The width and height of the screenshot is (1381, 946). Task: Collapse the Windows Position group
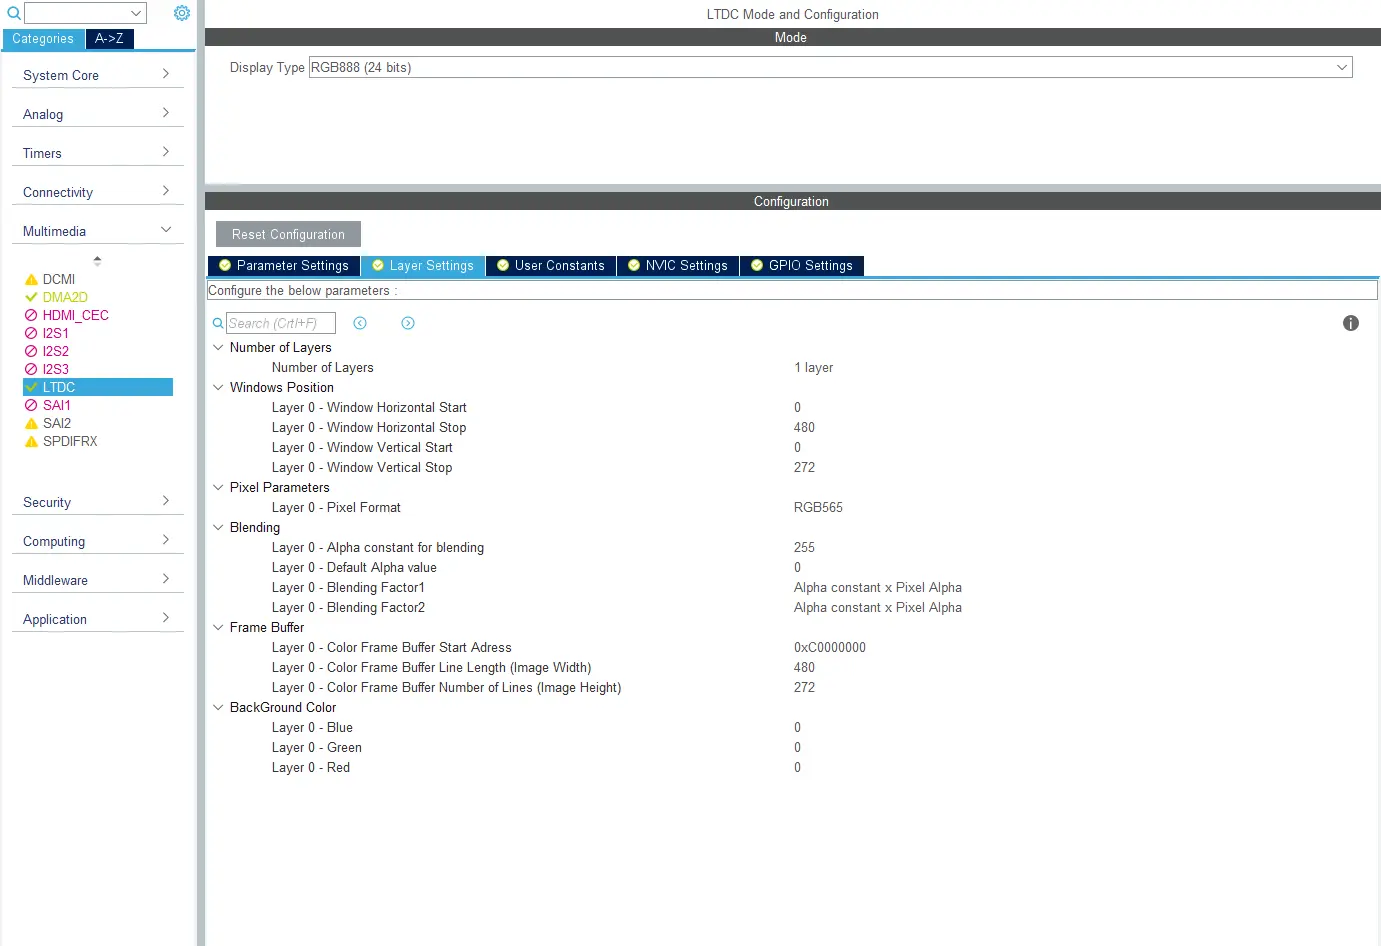(218, 387)
